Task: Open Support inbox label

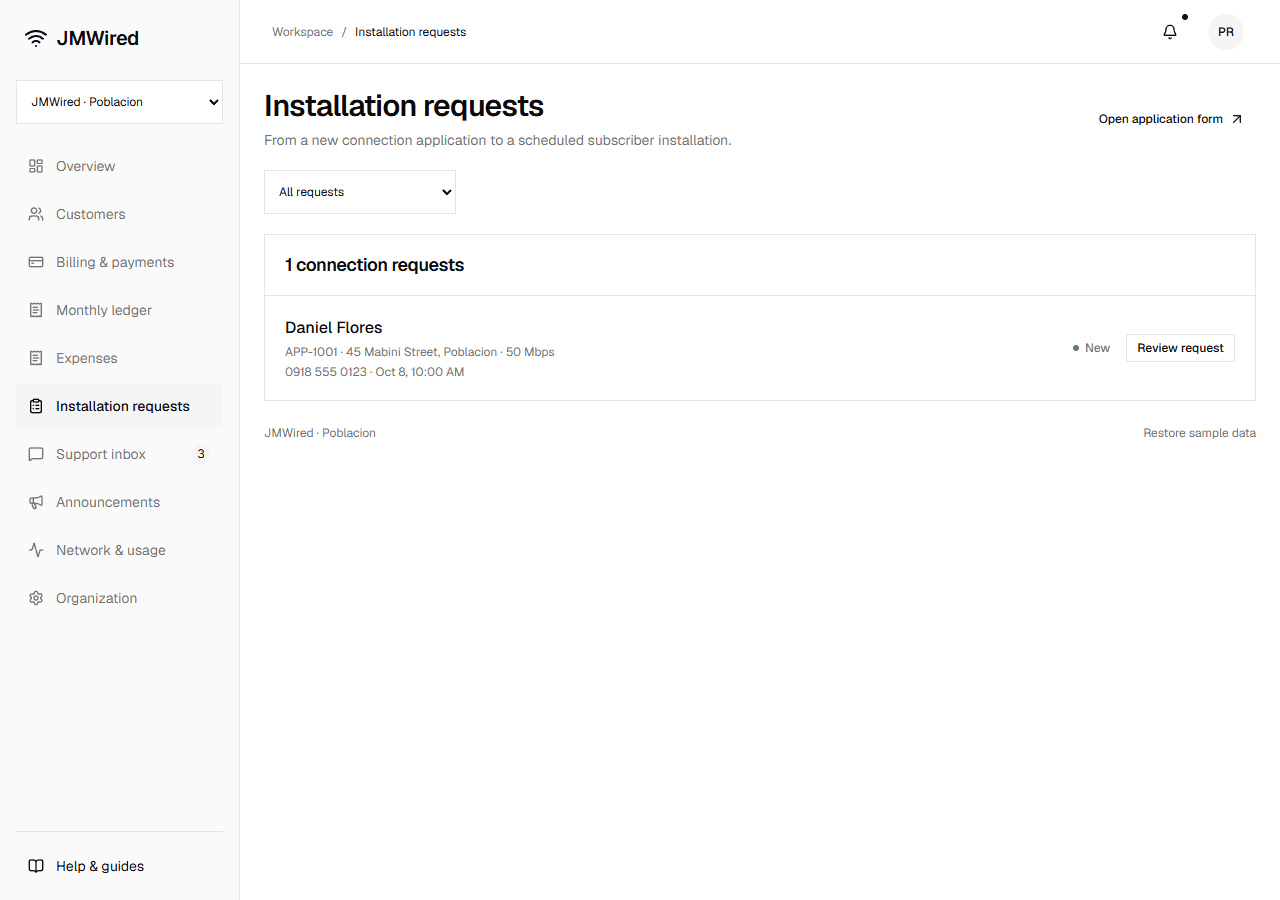Action: pos(101,454)
